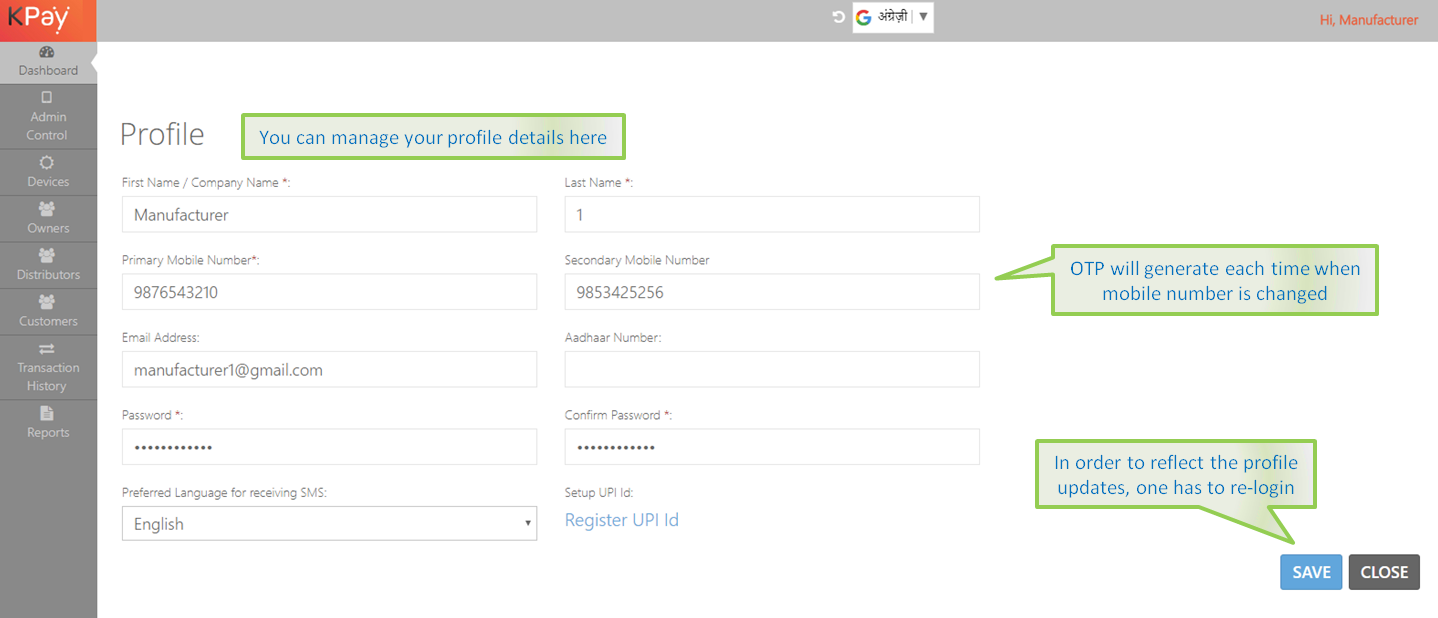Click the undo translation arrow icon

839,17
